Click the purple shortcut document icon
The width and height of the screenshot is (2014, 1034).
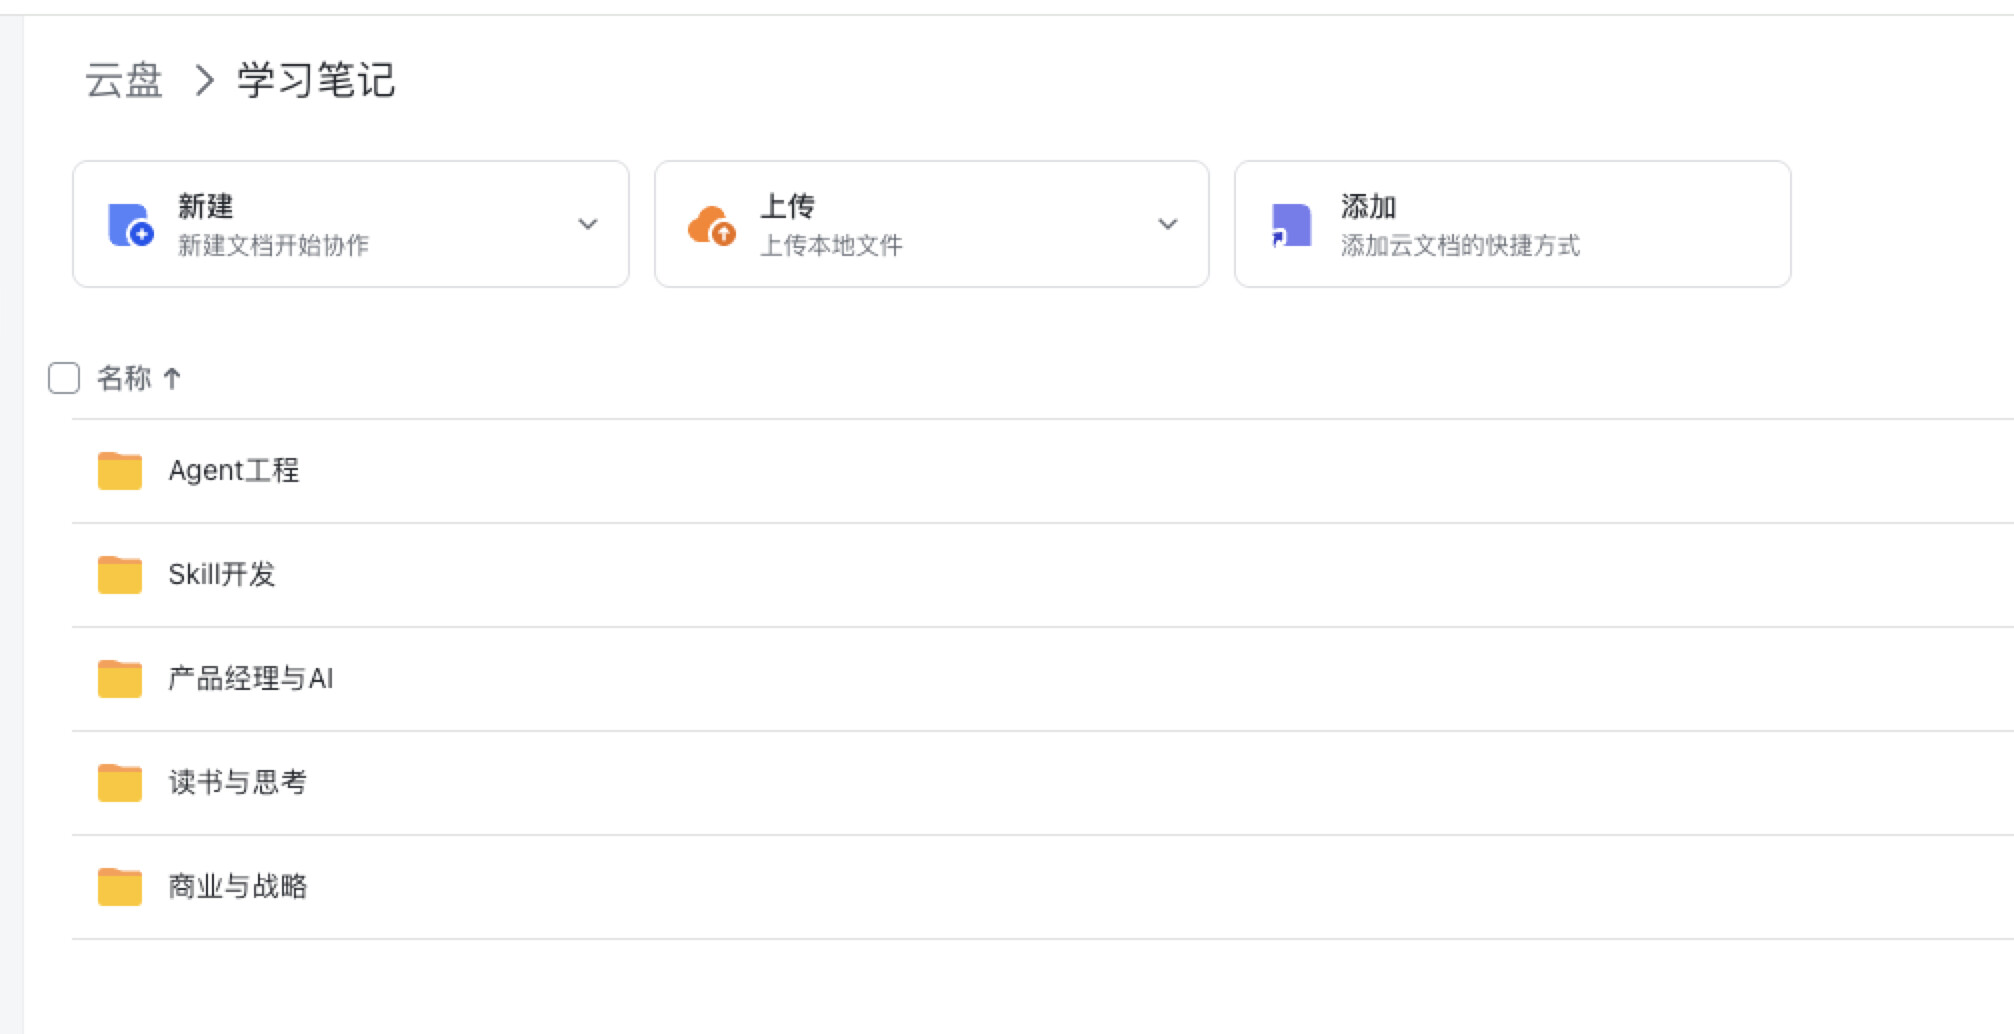[x=1290, y=224]
